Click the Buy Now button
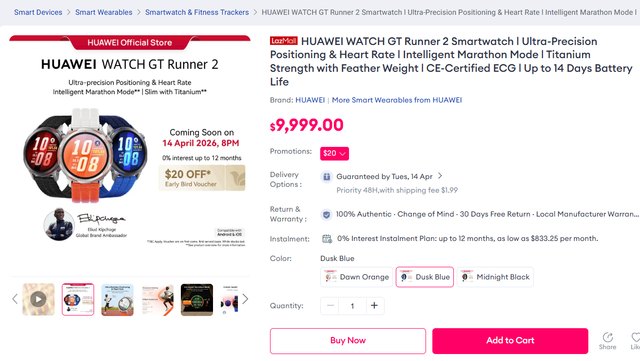 pos(348,341)
